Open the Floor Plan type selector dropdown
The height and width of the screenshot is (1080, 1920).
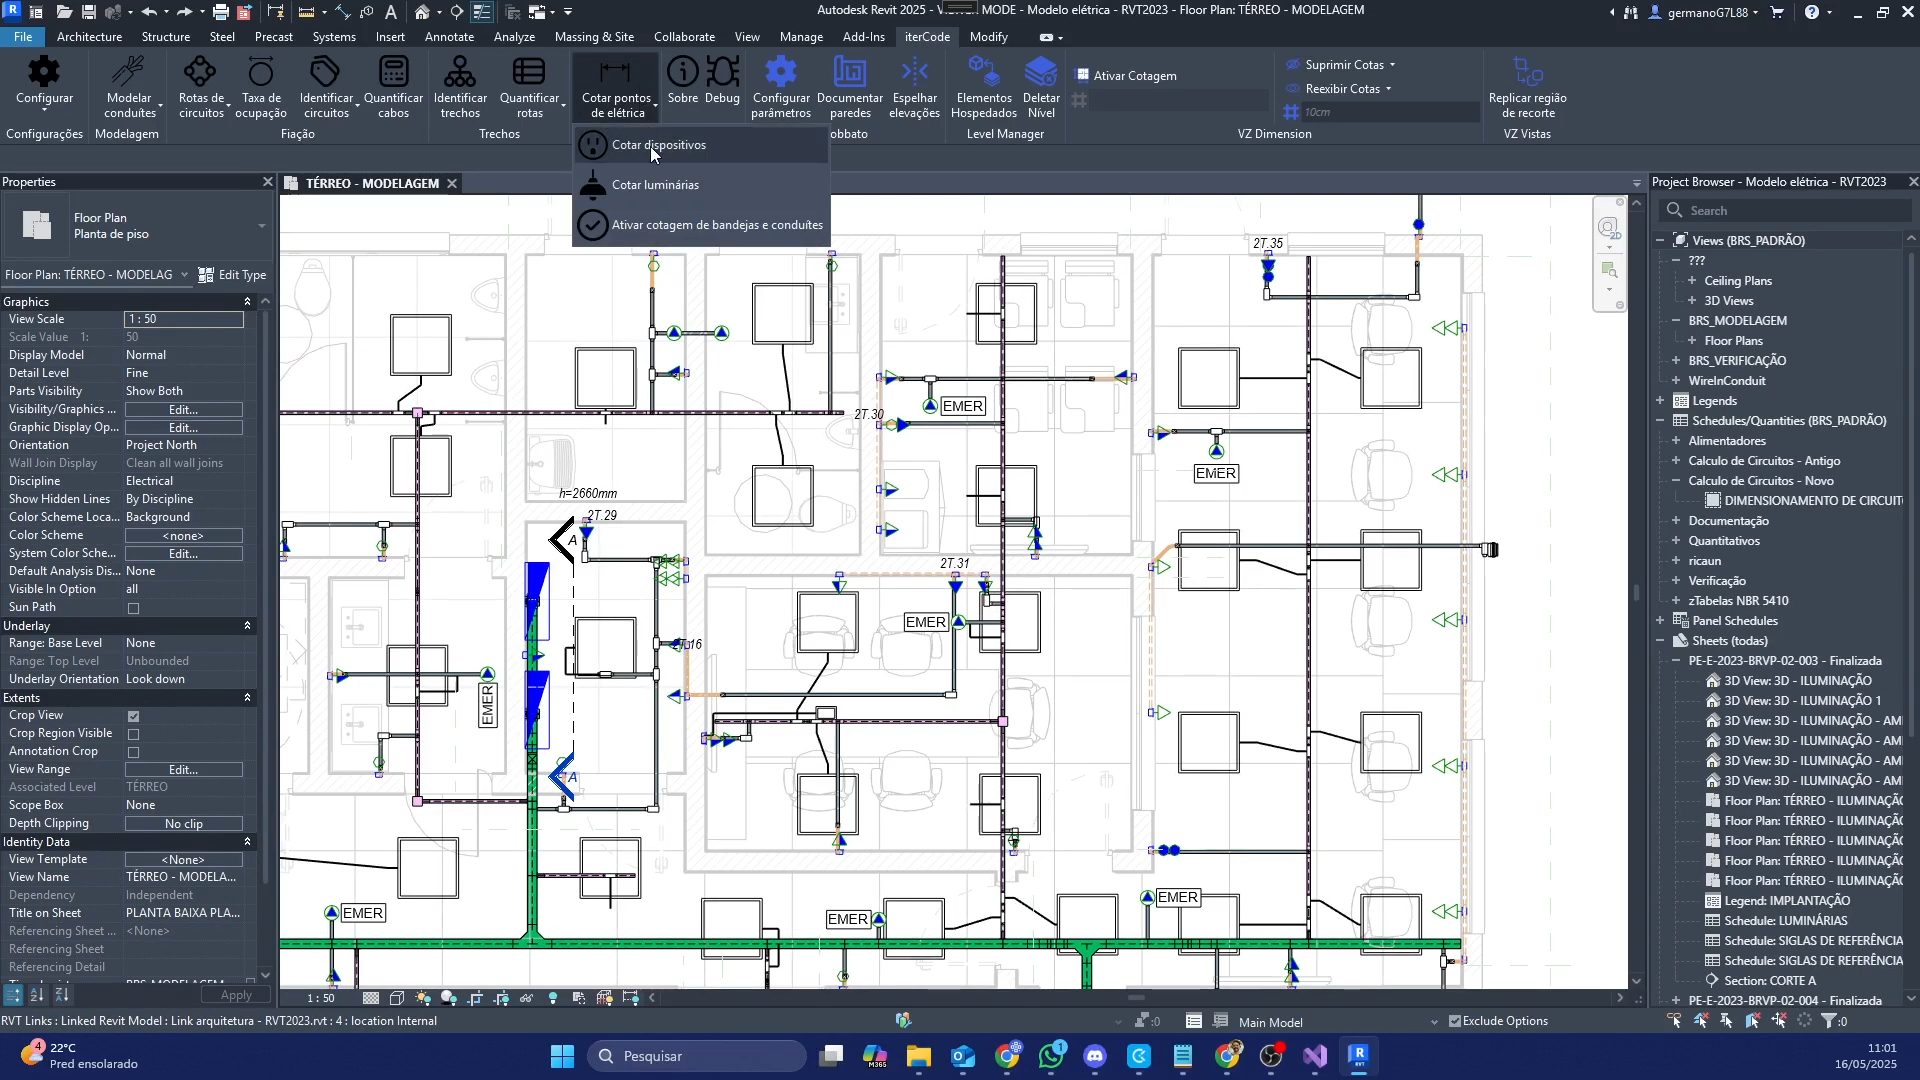[261, 226]
